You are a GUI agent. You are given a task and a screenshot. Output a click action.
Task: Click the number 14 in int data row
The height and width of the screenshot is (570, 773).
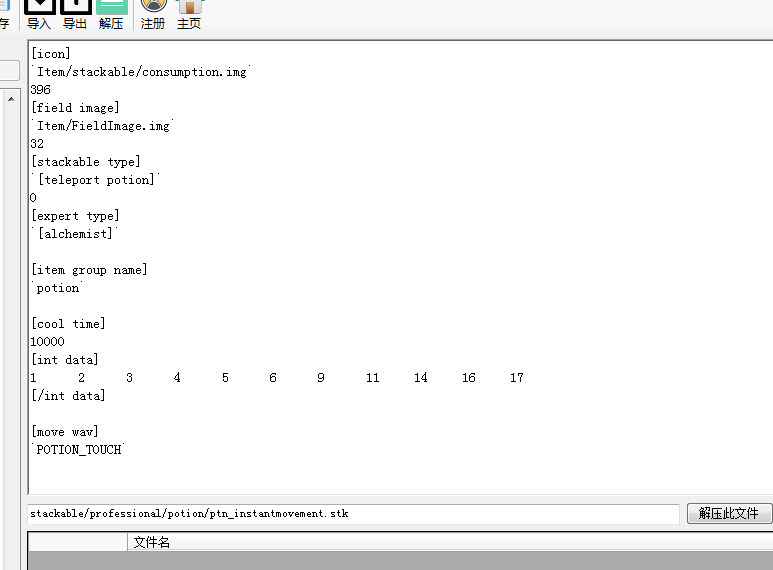click(421, 378)
